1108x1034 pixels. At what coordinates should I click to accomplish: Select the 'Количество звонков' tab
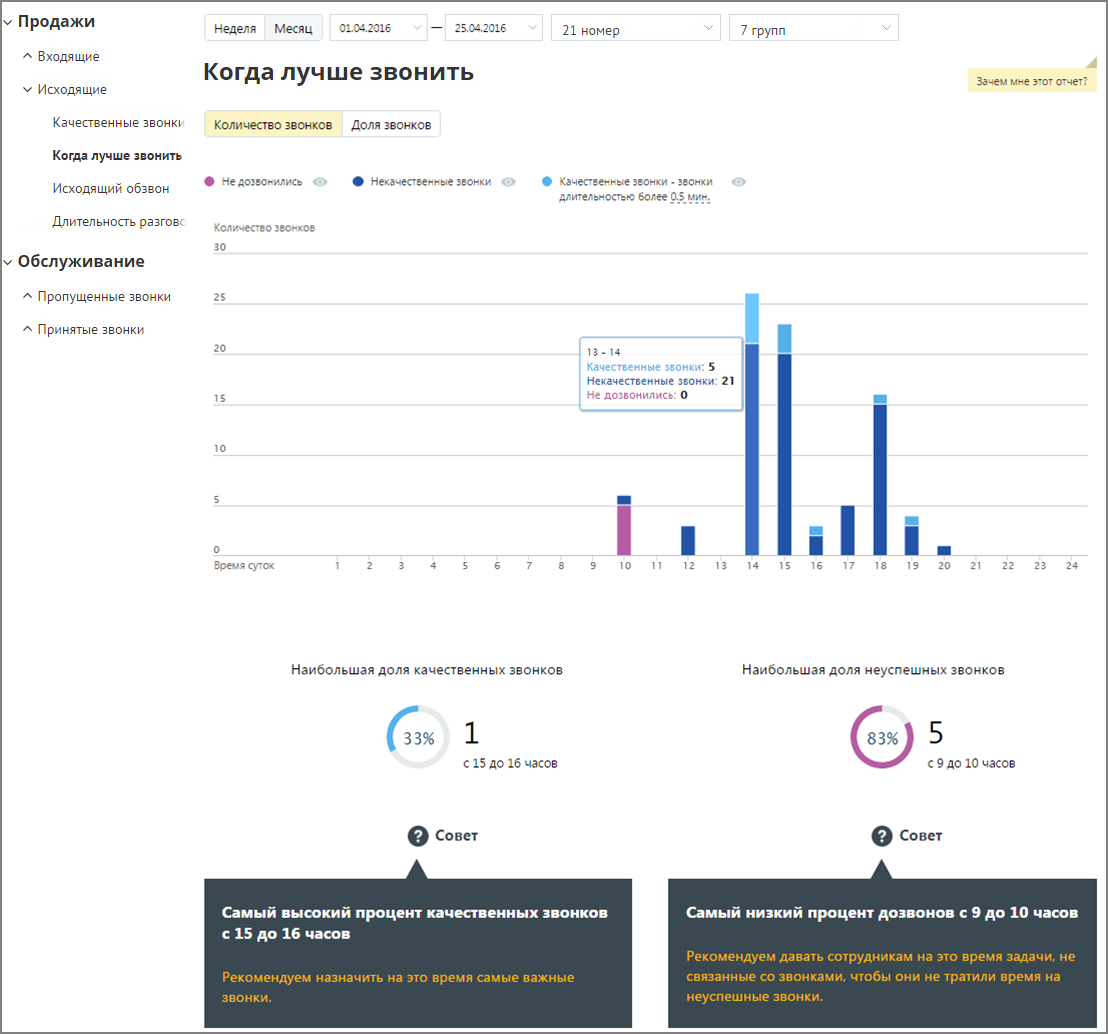coord(273,124)
